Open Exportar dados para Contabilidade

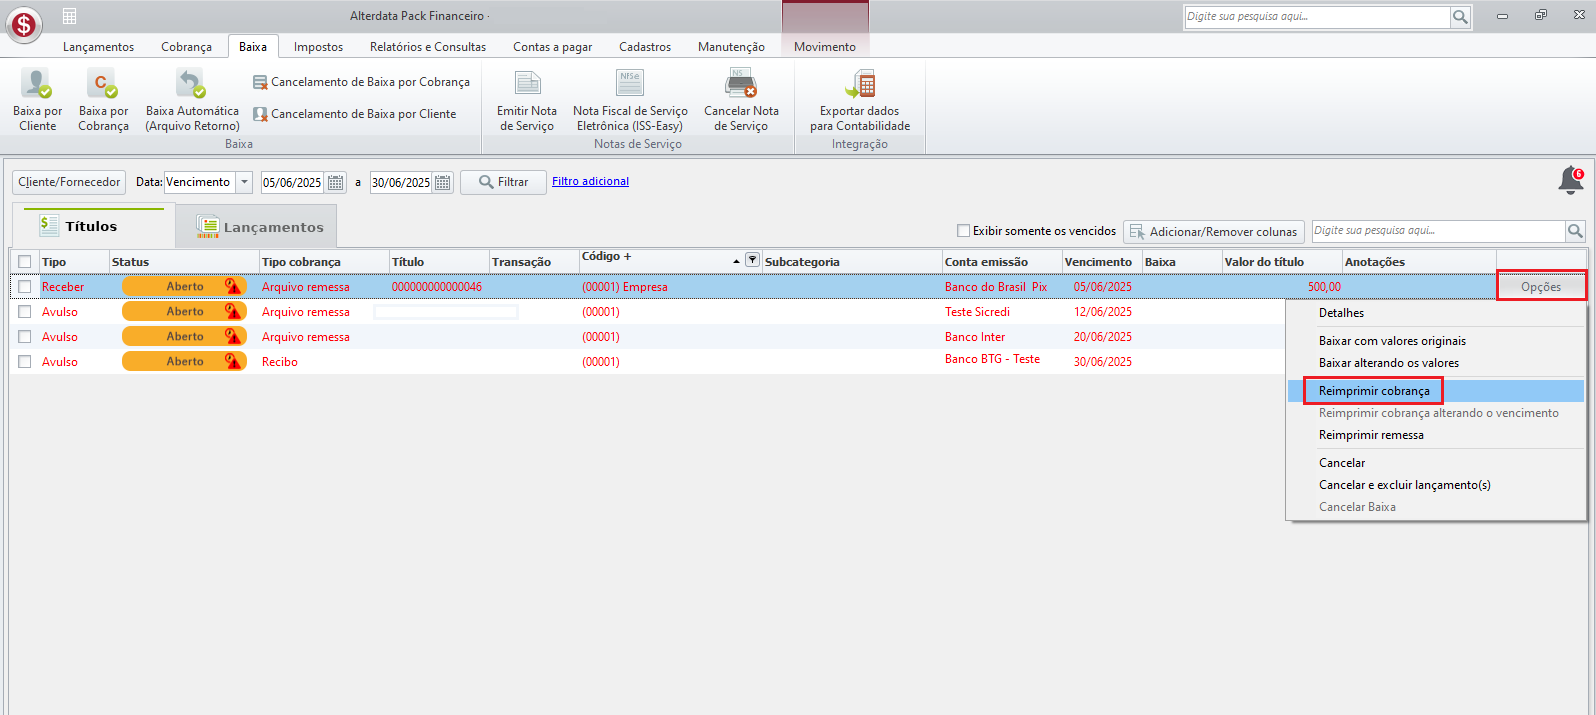pos(860,85)
